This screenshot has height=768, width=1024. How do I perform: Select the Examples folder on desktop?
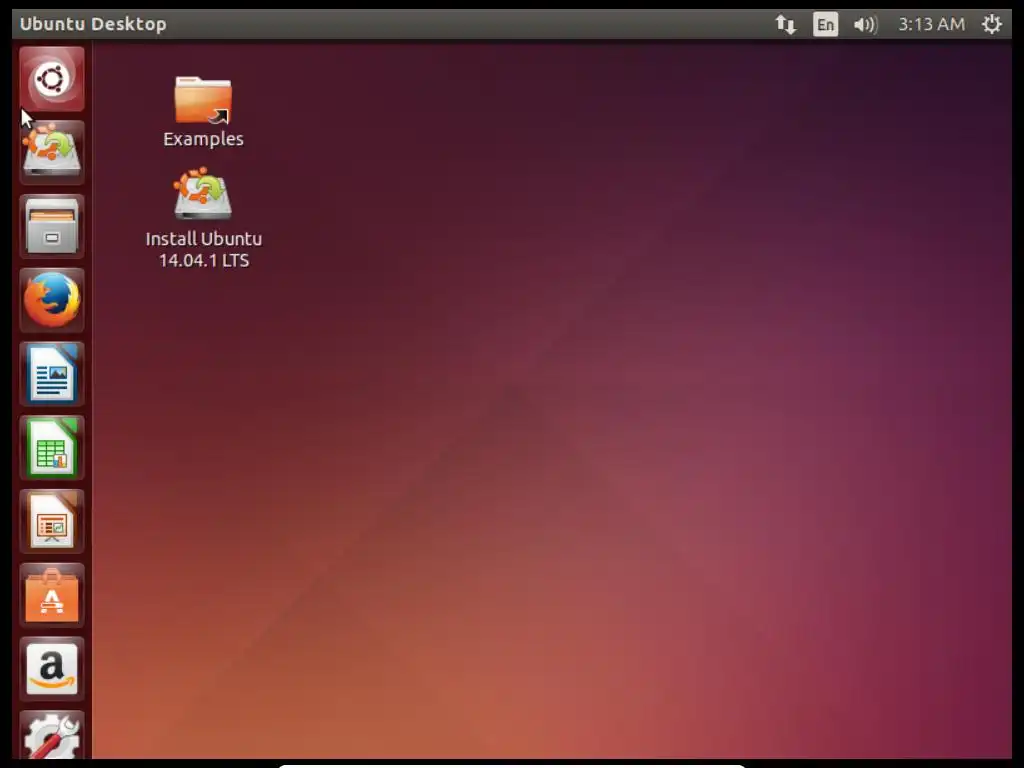click(203, 100)
